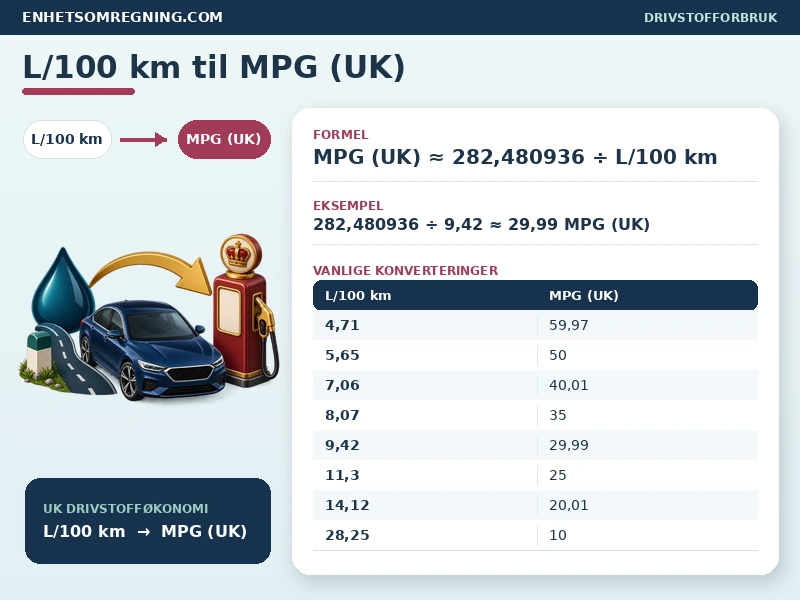Click the FORMEL heading
Viewport: 800px width, 600px height.
tap(340, 134)
